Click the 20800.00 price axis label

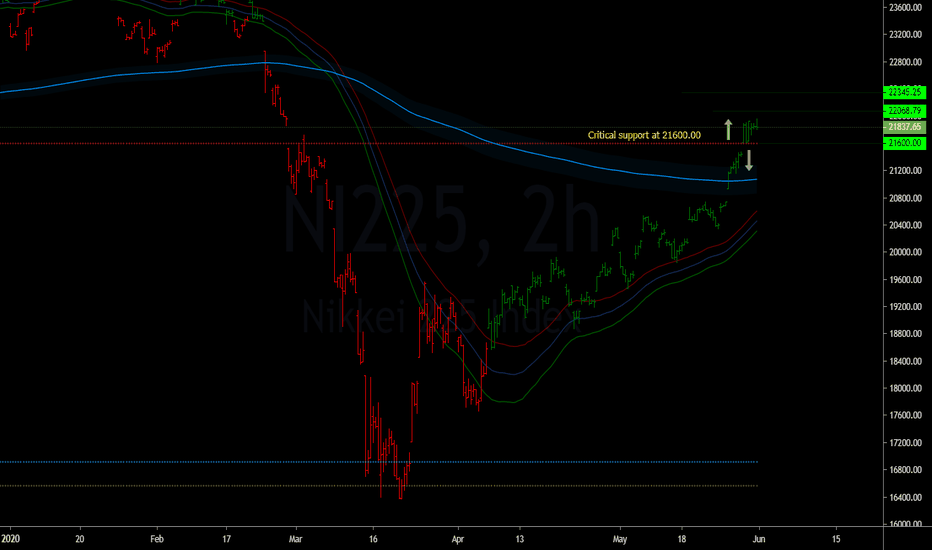click(x=905, y=198)
